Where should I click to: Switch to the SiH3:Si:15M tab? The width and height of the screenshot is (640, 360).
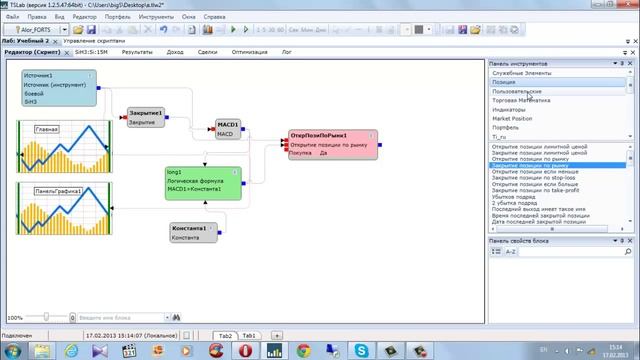(x=91, y=52)
